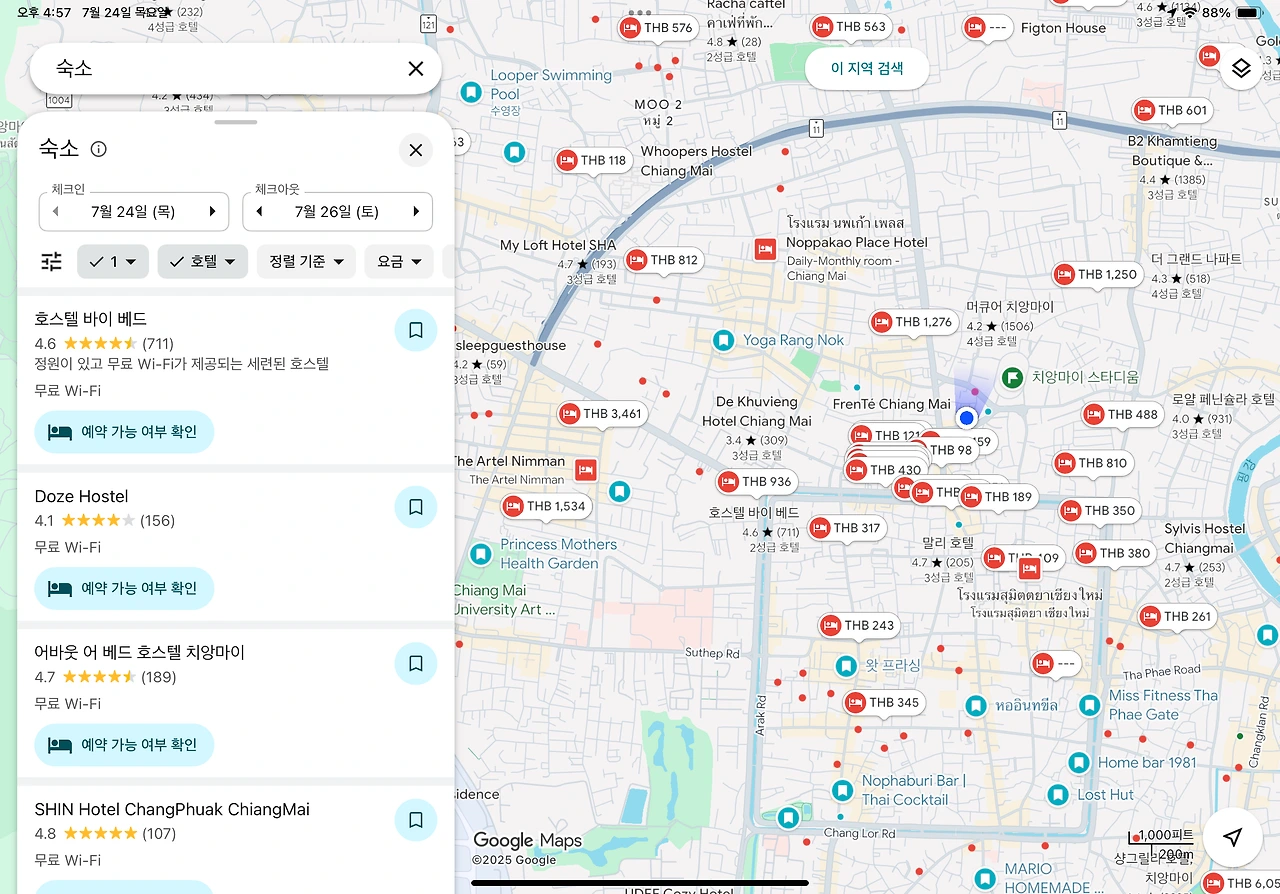The width and height of the screenshot is (1280, 894).
Task: Select the THB 350 hotel pin
Action: [1098, 510]
